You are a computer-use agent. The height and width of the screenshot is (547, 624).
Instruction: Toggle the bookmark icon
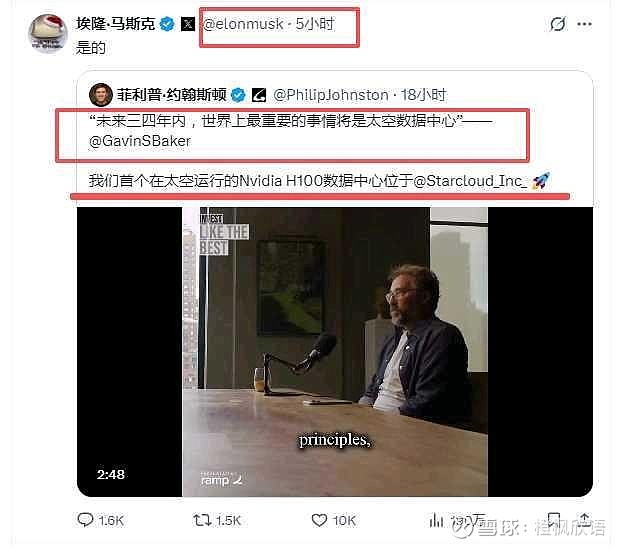(554, 520)
